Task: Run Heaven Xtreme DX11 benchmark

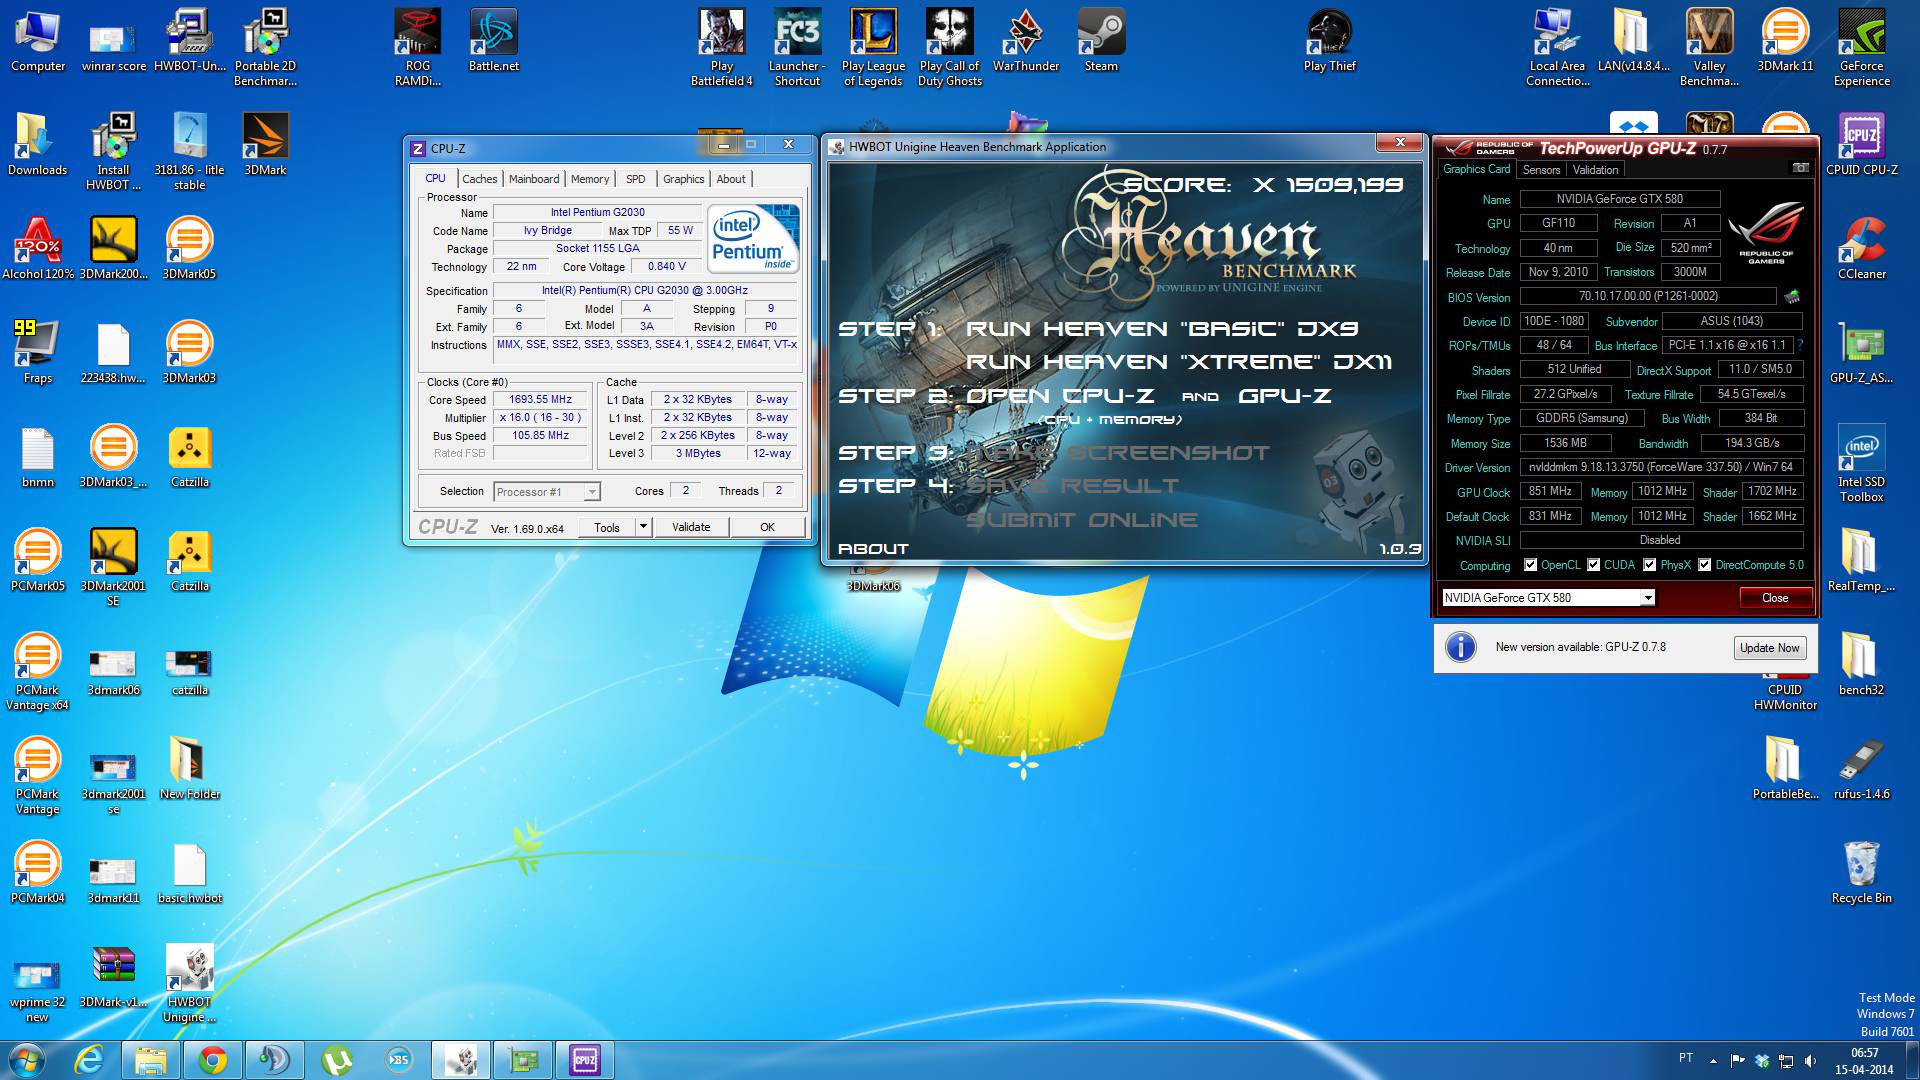Action: pos(1179,362)
